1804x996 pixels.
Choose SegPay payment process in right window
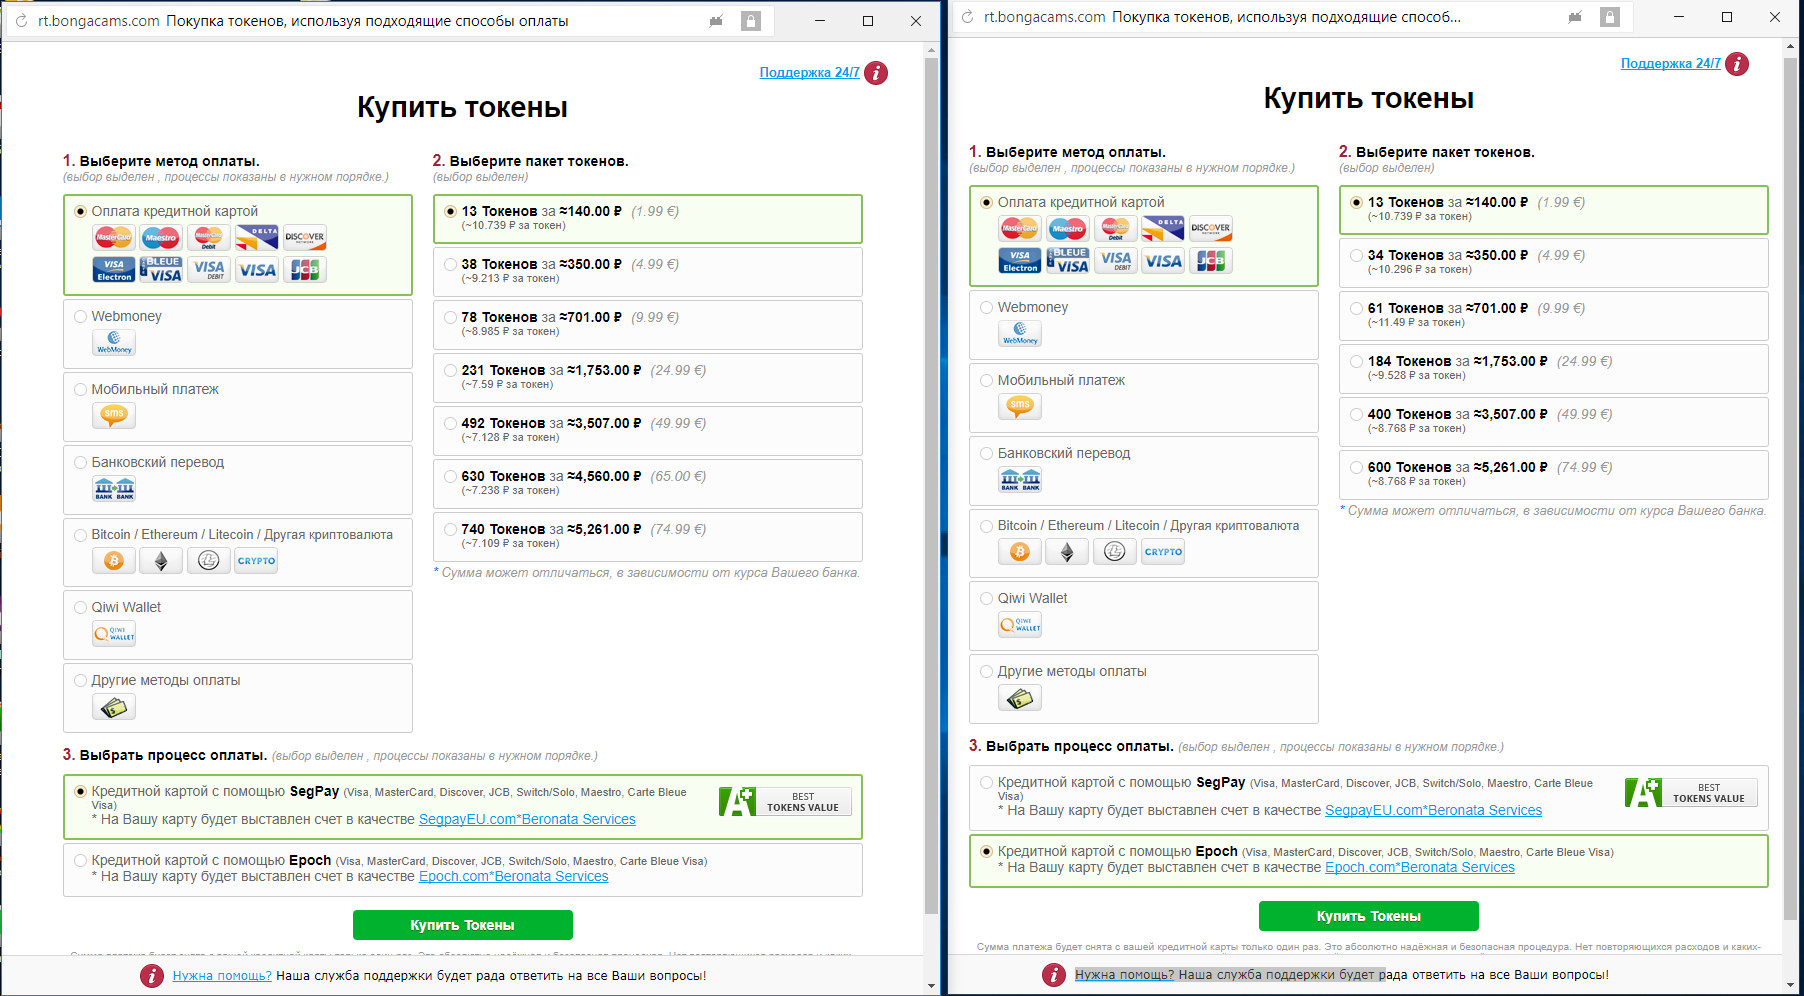click(x=987, y=783)
